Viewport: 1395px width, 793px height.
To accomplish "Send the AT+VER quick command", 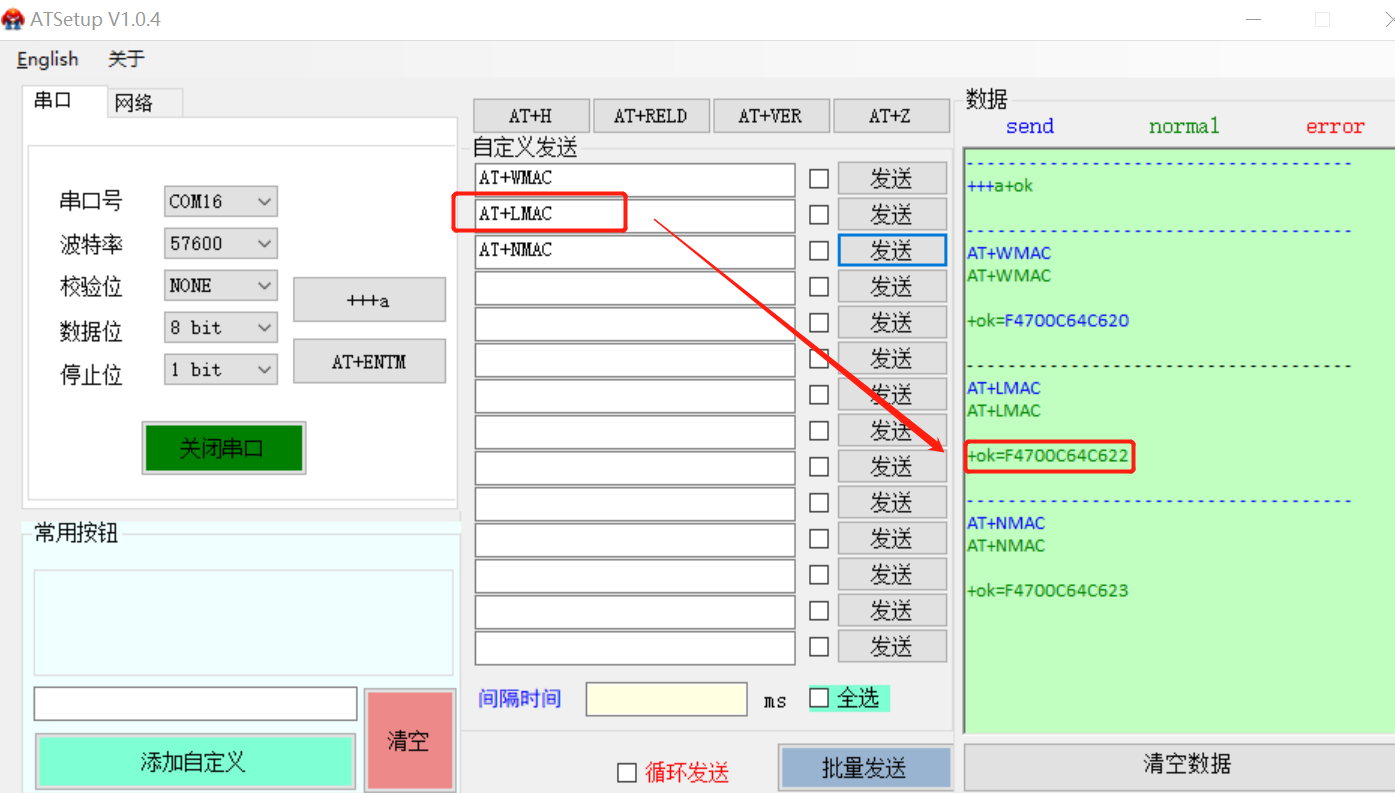I will [x=770, y=116].
